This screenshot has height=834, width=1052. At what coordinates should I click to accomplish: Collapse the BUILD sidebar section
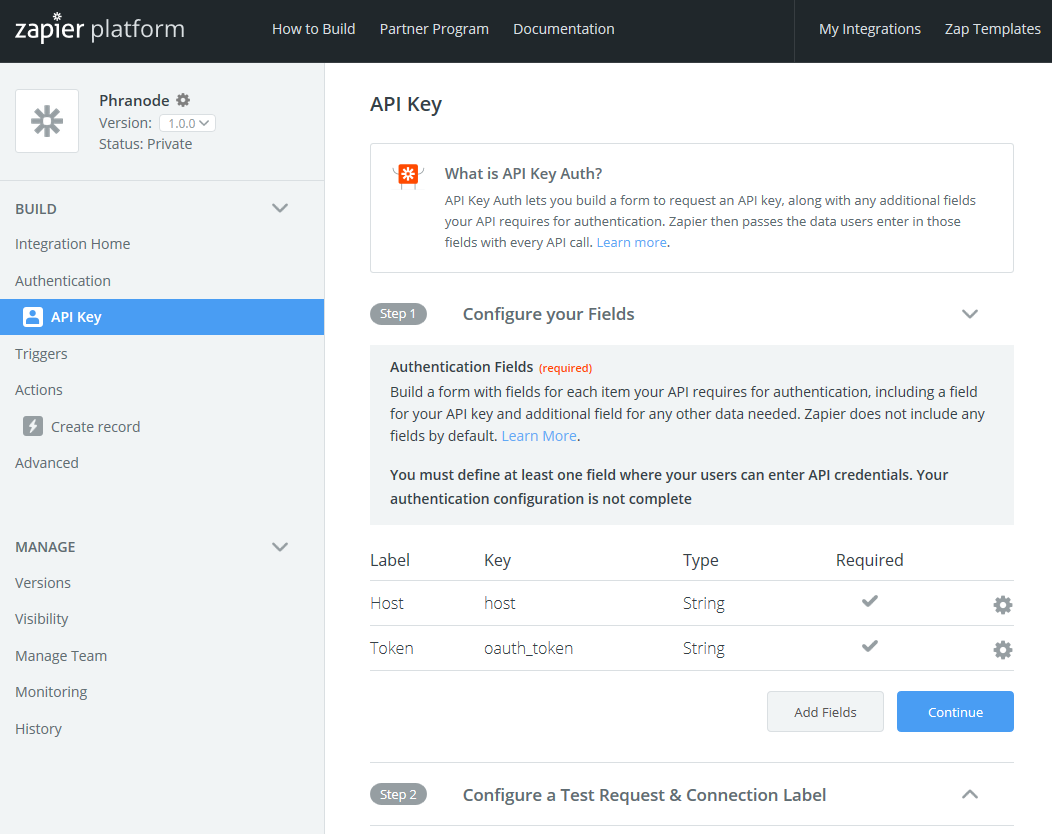(280, 208)
